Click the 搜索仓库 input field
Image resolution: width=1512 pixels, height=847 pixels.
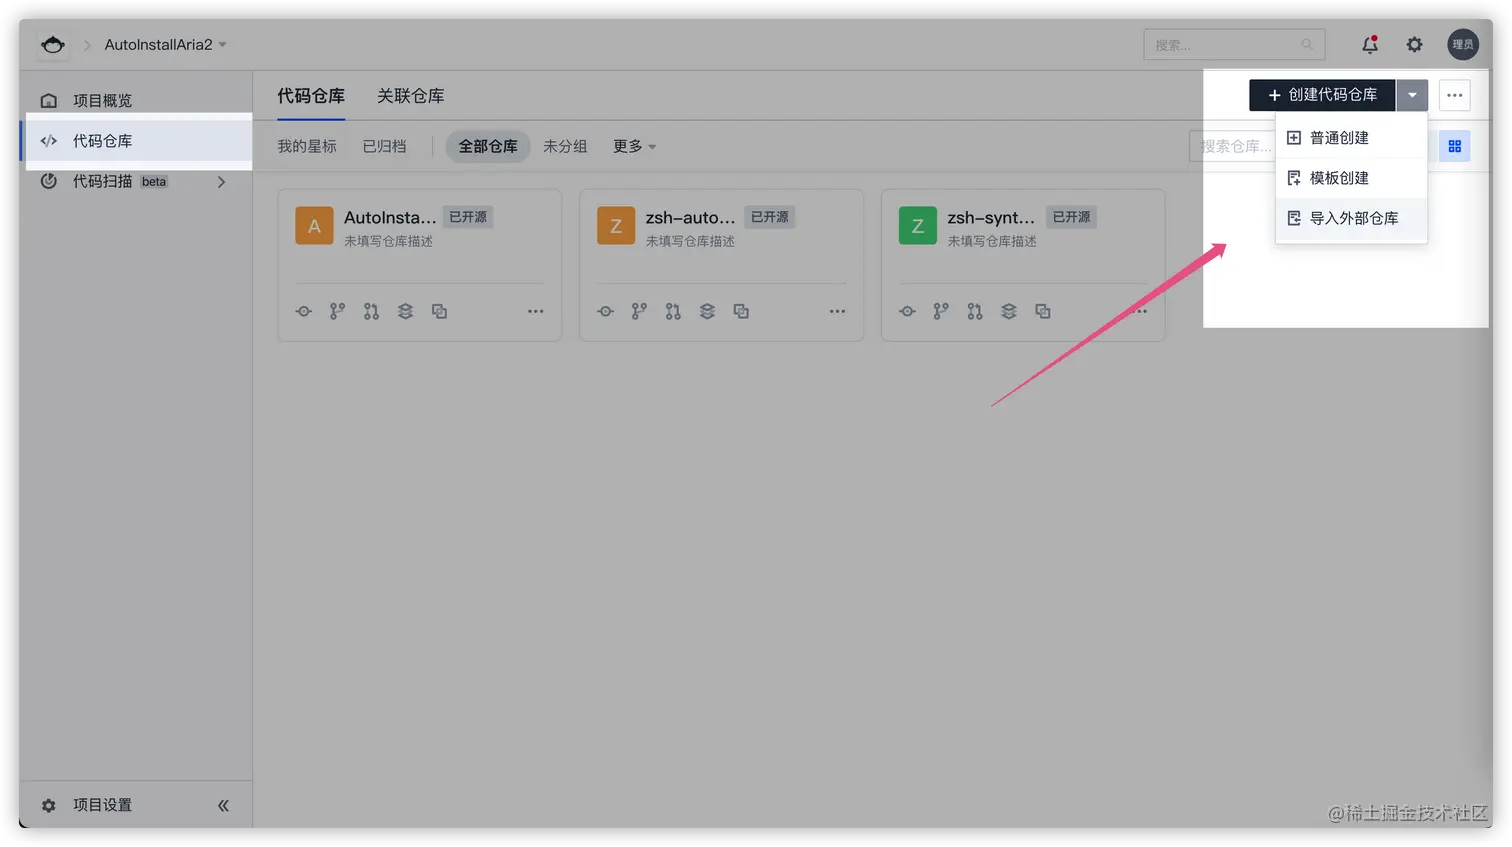pyautogui.click(x=1235, y=145)
